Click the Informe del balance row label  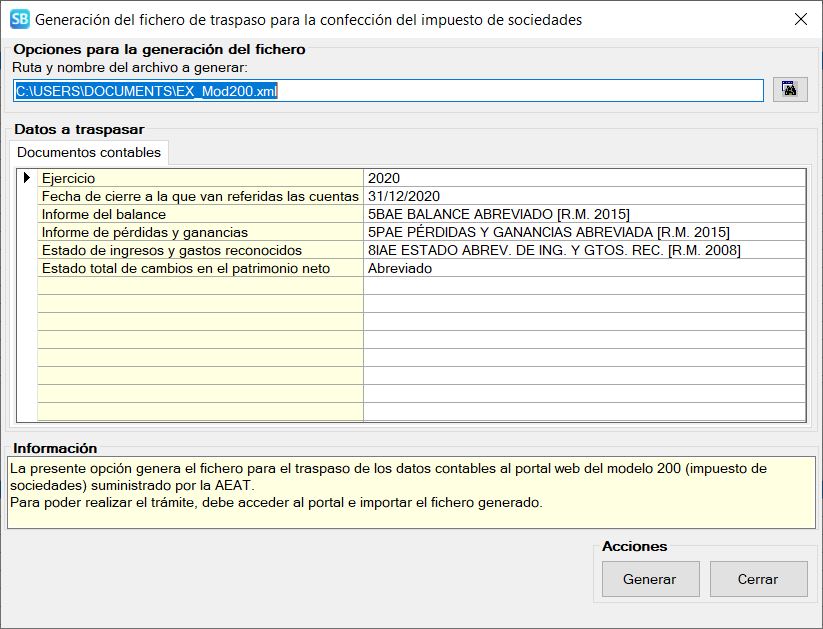click(x=200, y=214)
